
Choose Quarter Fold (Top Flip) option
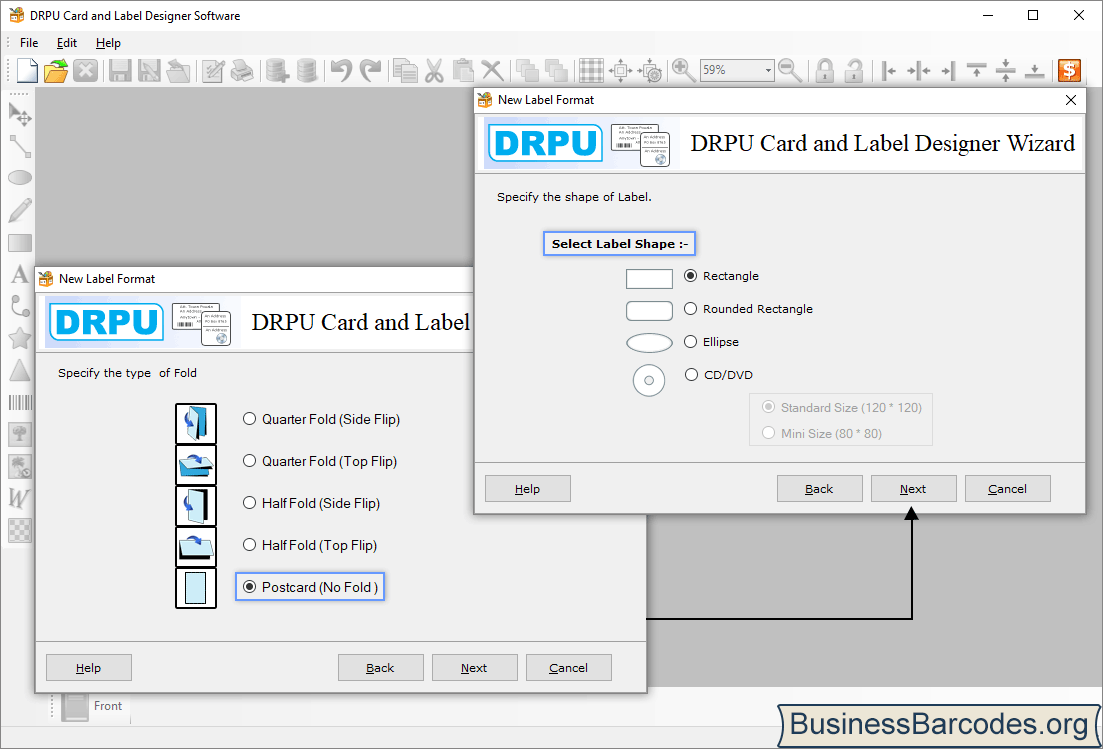249,461
